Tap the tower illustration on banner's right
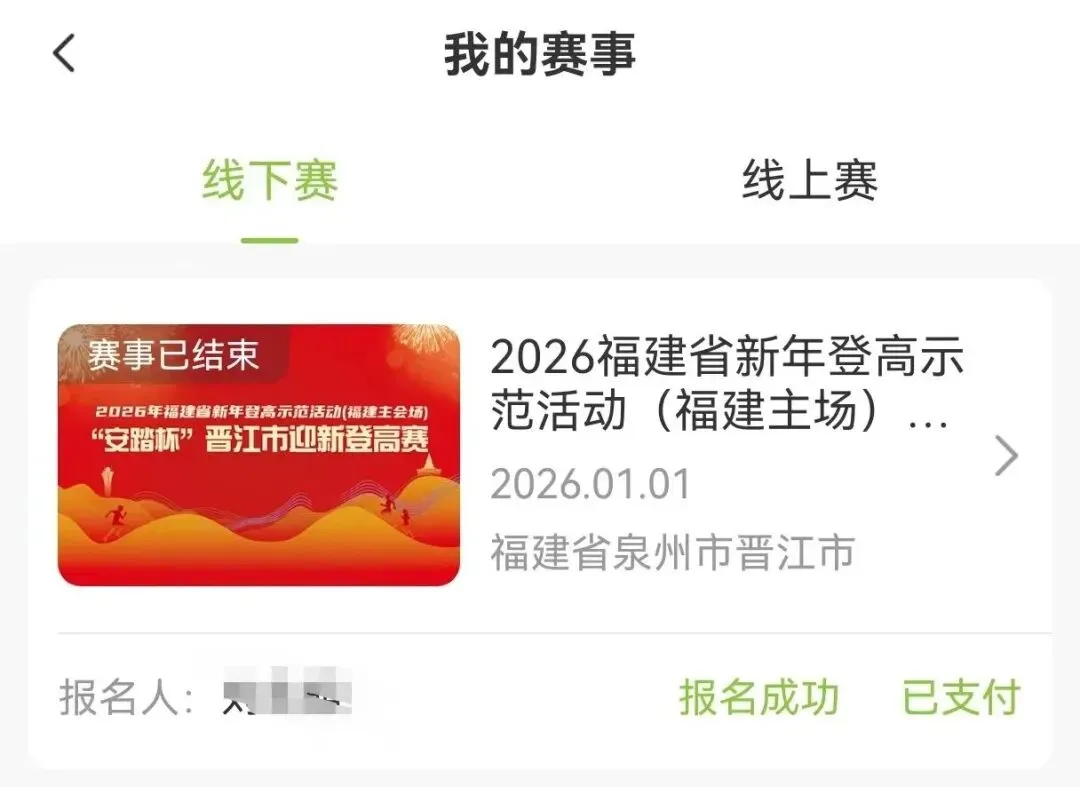The image size is (1080, 787). tap(428, 465)
